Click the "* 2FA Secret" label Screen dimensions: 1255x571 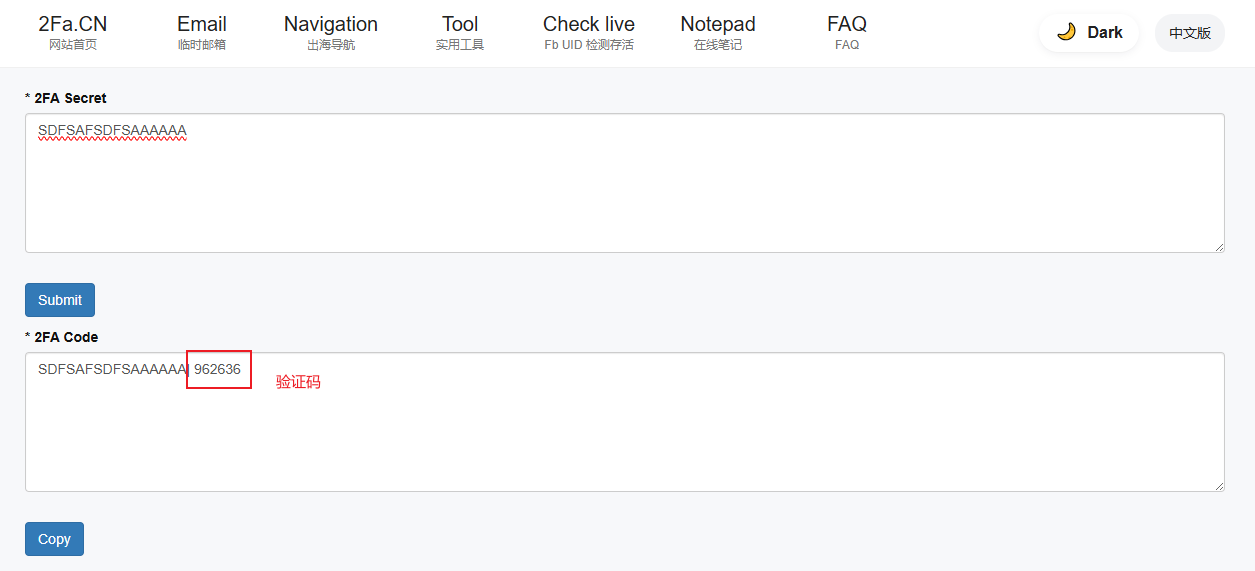66,98
